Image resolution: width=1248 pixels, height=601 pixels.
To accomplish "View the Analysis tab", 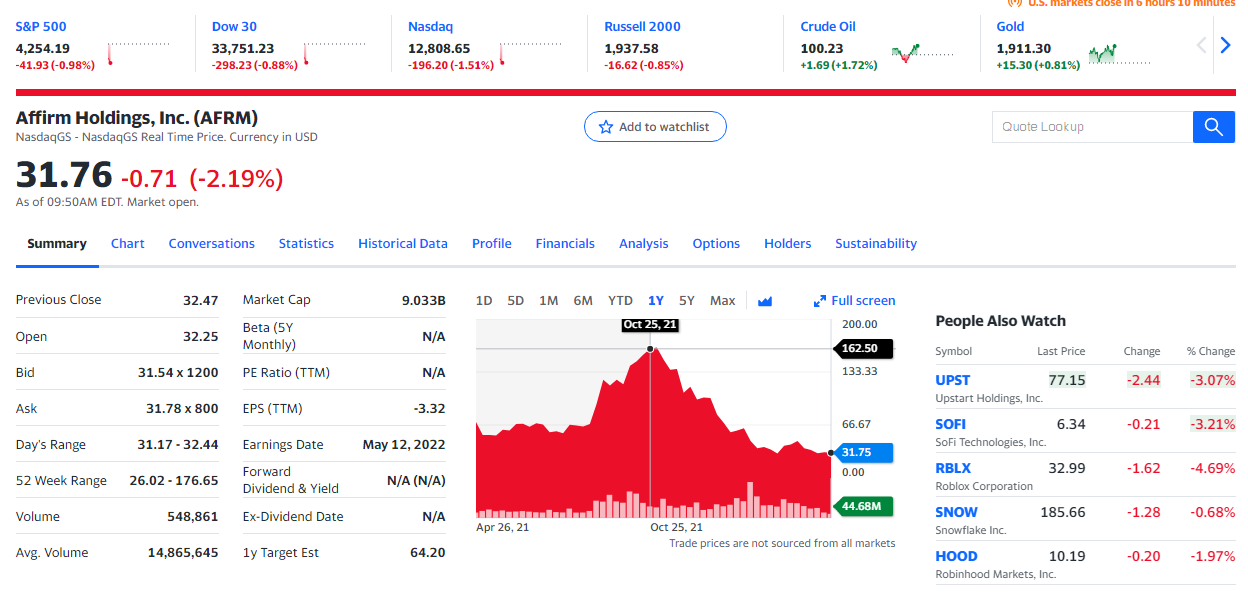I will pos(644,243).
